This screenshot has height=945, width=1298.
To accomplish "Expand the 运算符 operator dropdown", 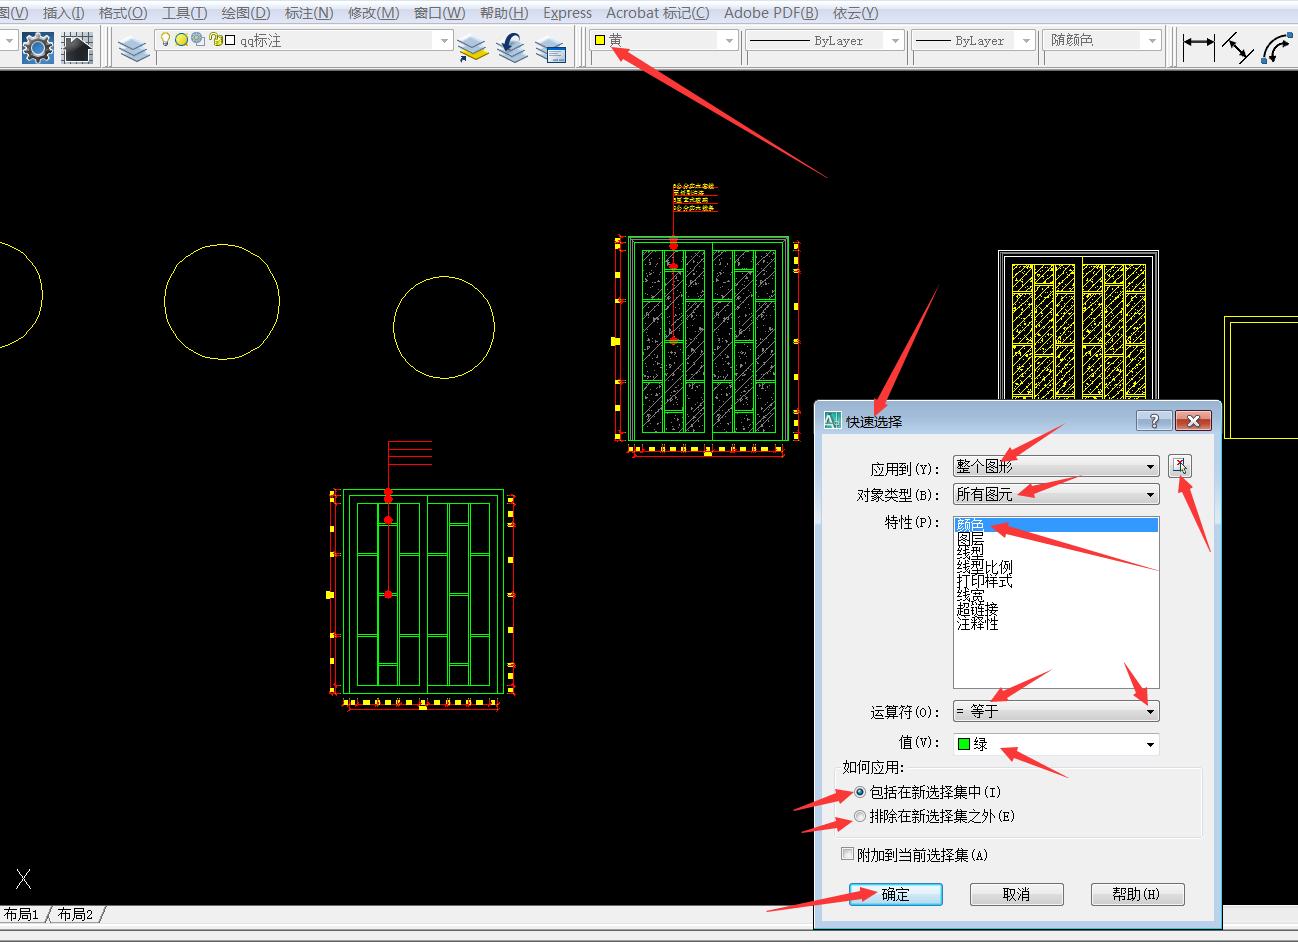I will pyautogui.click(x=1055, y=712).
